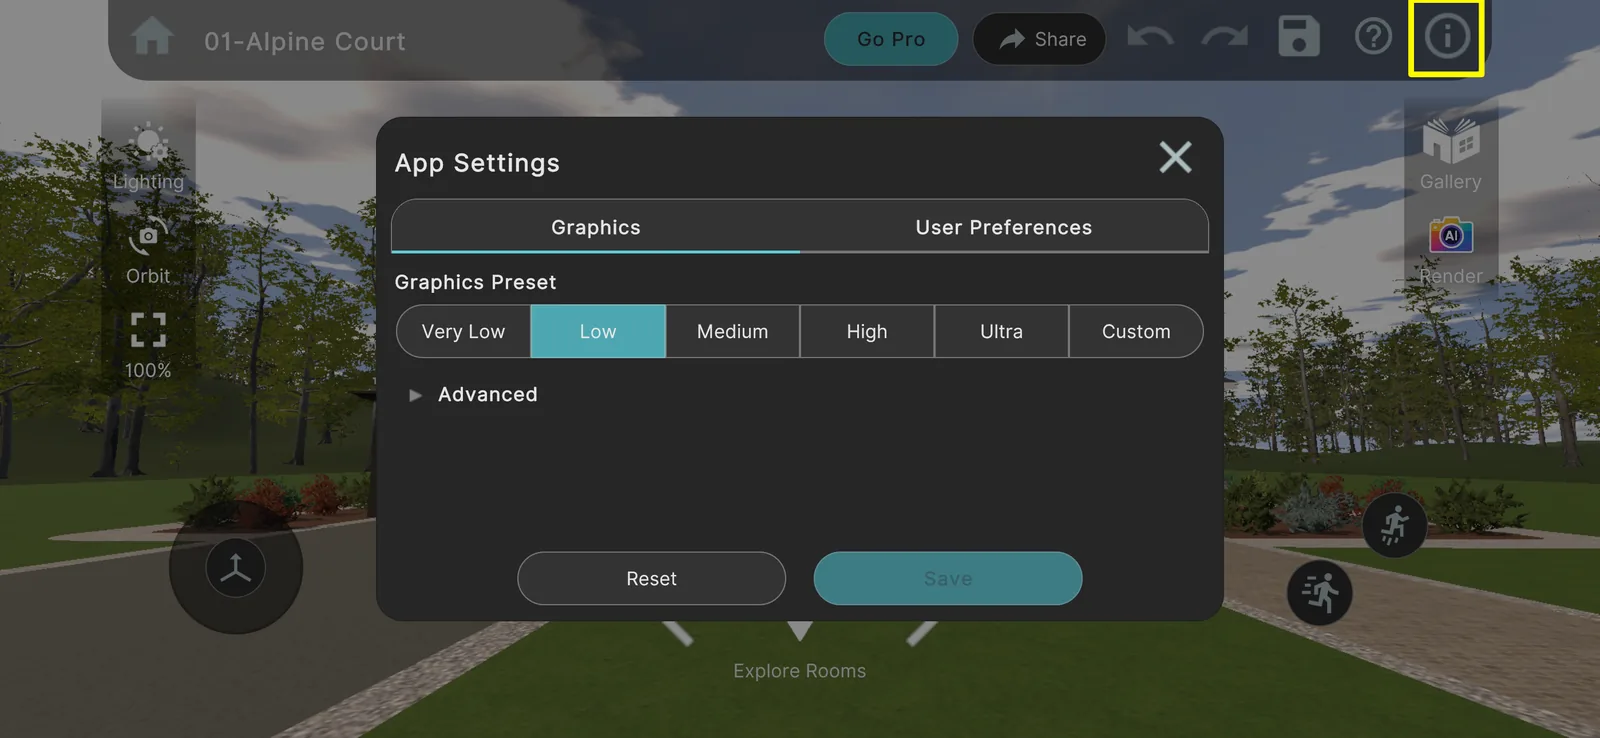Click the Explore Rooms label
1600x738 pixels.
pos(799,671)
